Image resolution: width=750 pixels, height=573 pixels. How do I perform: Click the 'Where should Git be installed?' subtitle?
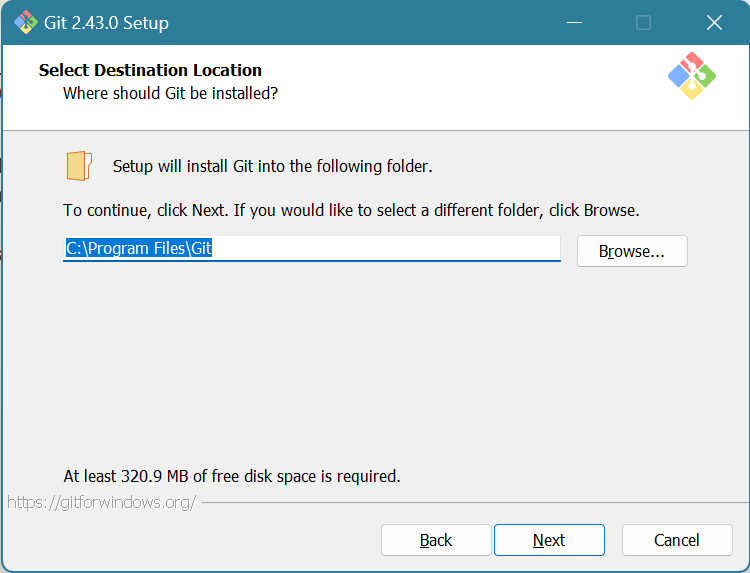click(170, 93)
